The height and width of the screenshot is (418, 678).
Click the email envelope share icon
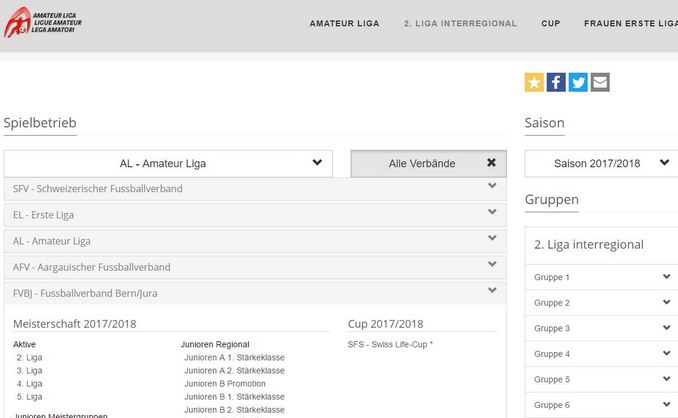click(600, 83)
